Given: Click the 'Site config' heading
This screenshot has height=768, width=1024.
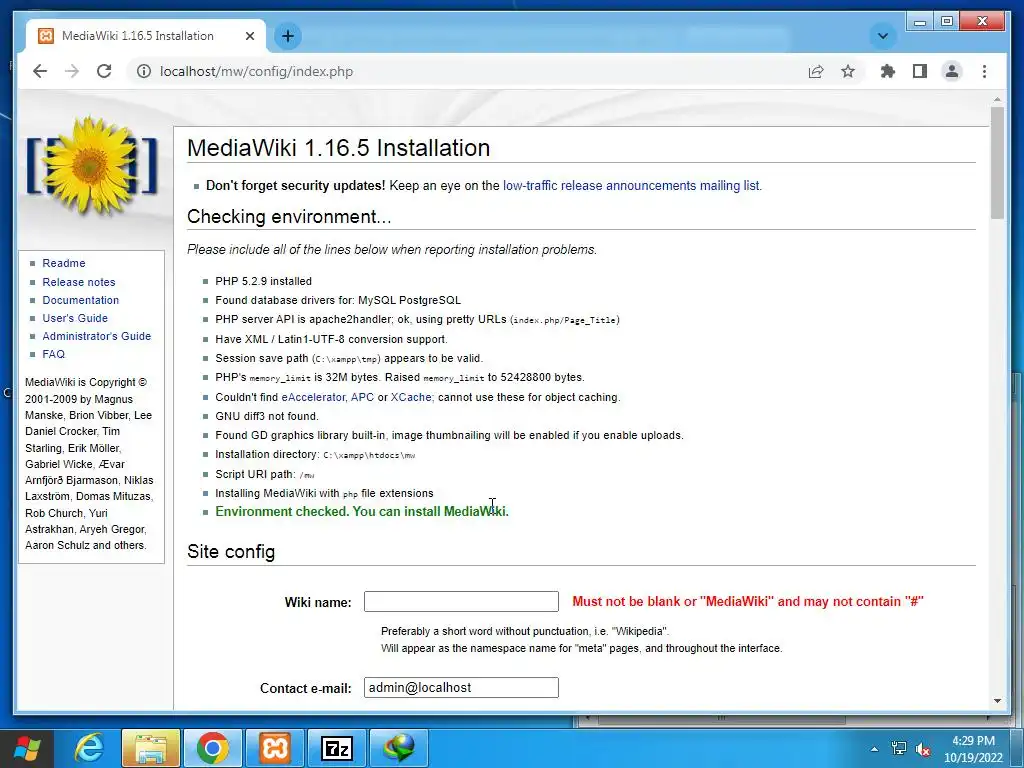Looking at the screenshot, I should point(231,552).
